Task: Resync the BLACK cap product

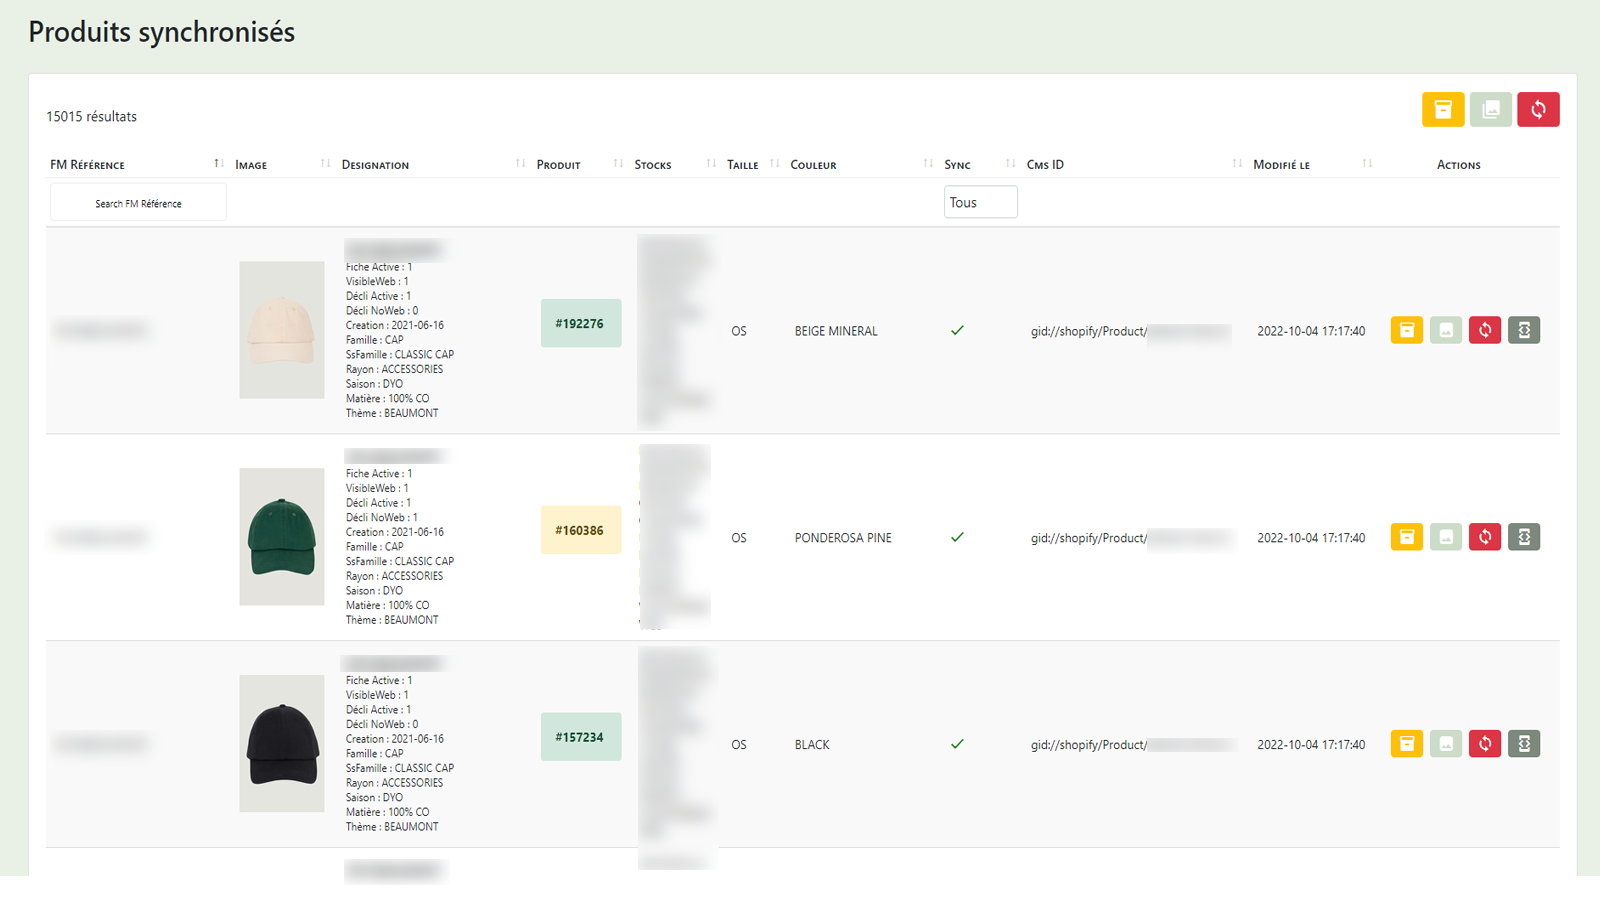Action: pyautogui.click(x=1485, y=744)
